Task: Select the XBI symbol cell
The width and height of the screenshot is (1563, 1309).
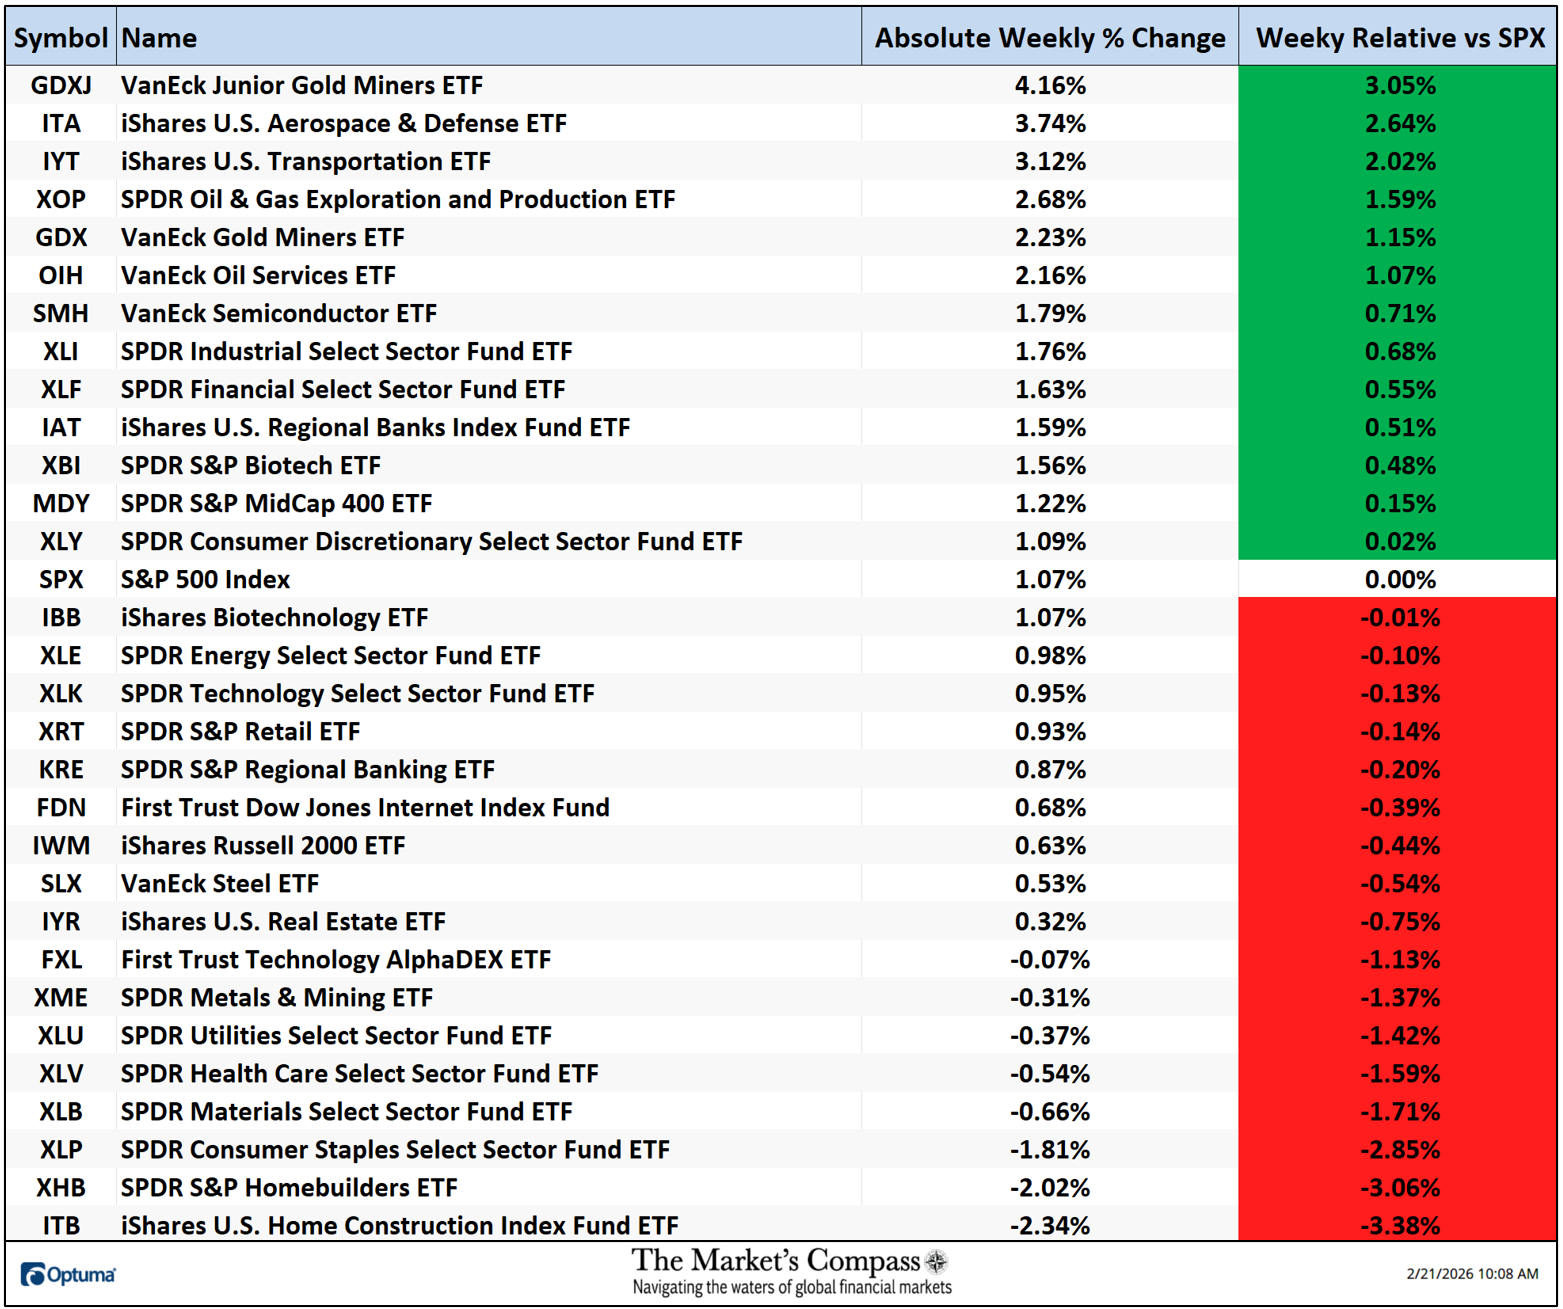Action: click(61, 465)
